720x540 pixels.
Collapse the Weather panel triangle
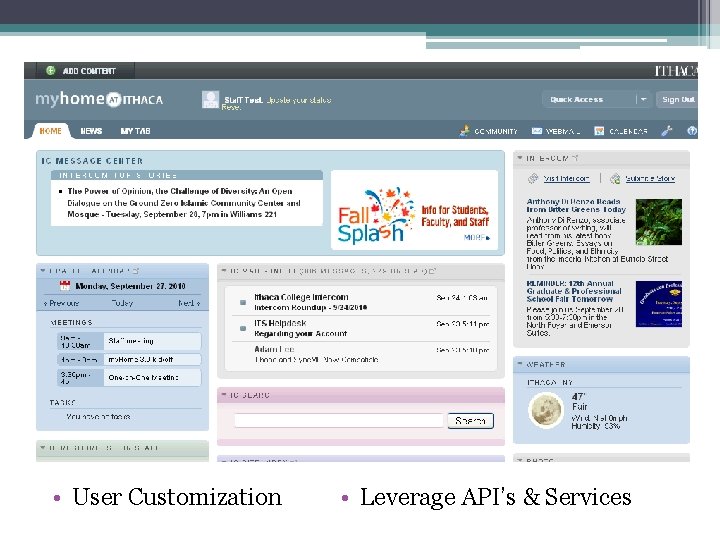point(520,364)
